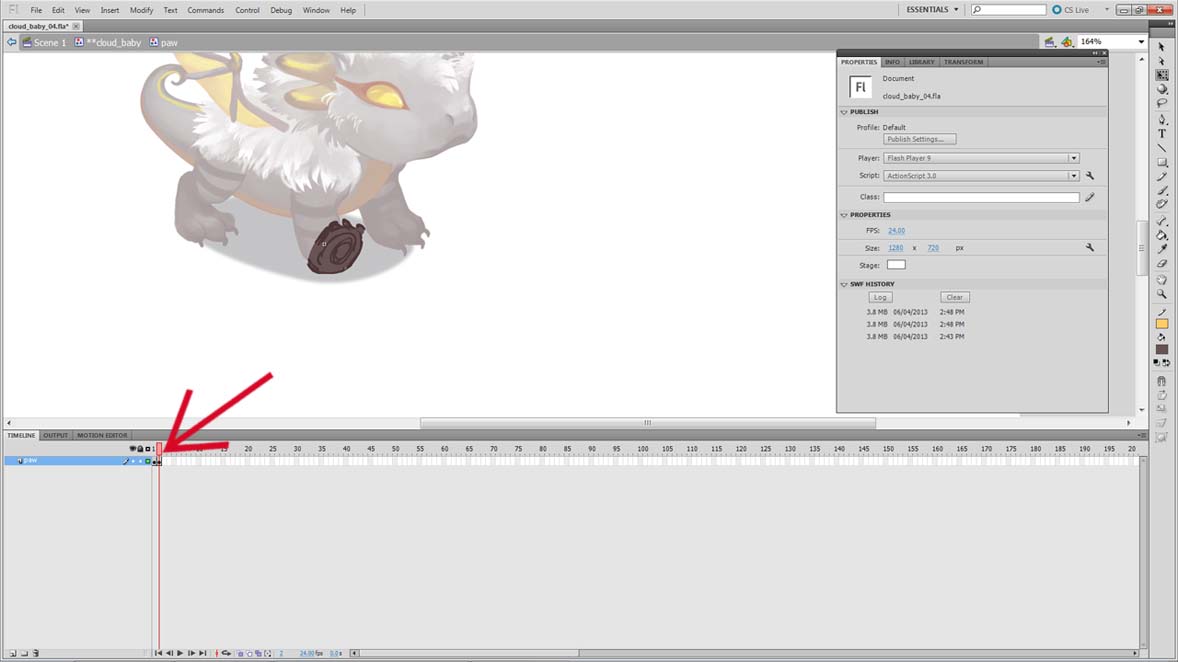Viewport: 1178px width, 662px height.
Task: Go back with edit bar arrow
Action: point(11,43)
